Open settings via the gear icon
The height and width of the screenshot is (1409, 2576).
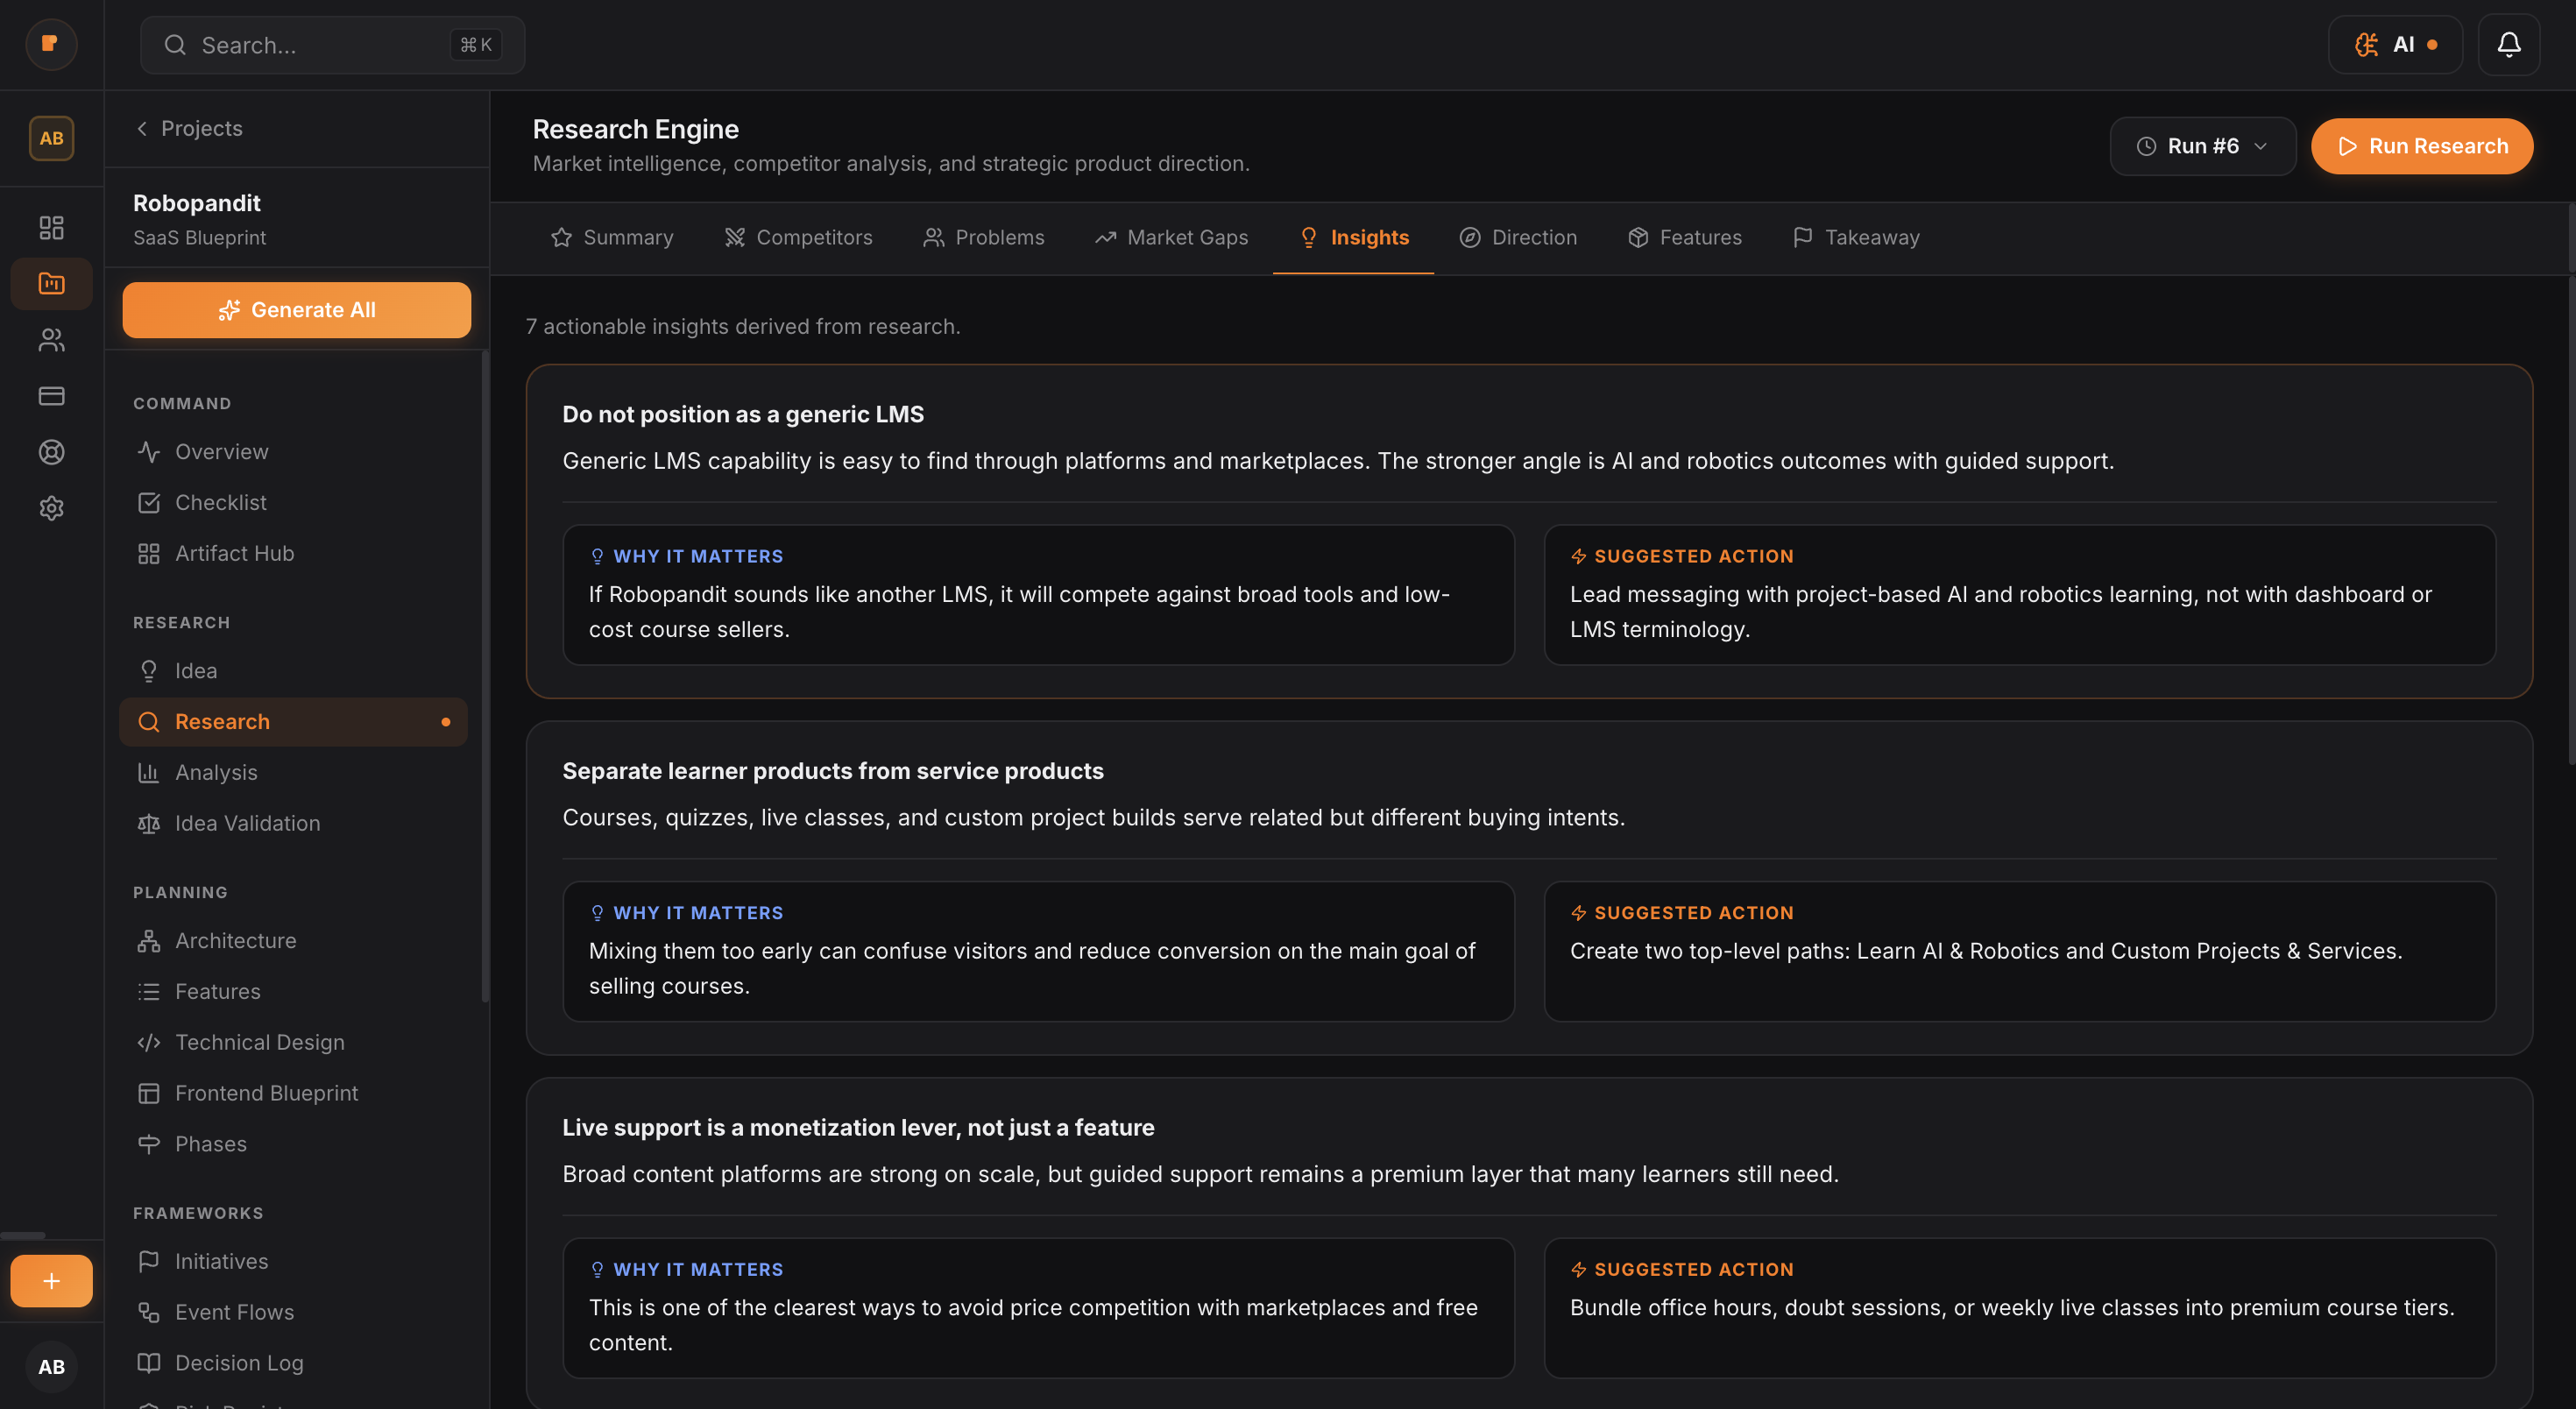51,508
